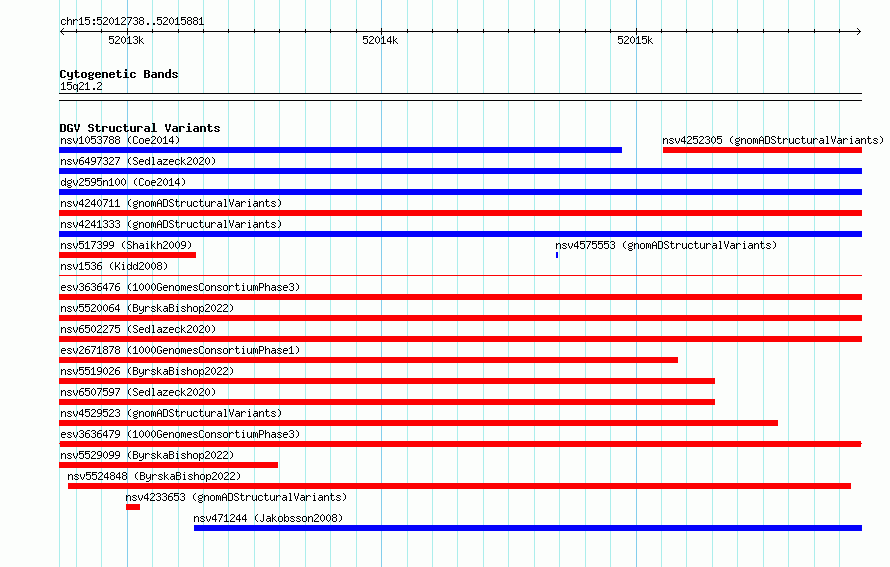890x567 pixels.
Task: Open the nsv6497327 (Sedlazeck2020) variant
Action: [x=138, y=161]
